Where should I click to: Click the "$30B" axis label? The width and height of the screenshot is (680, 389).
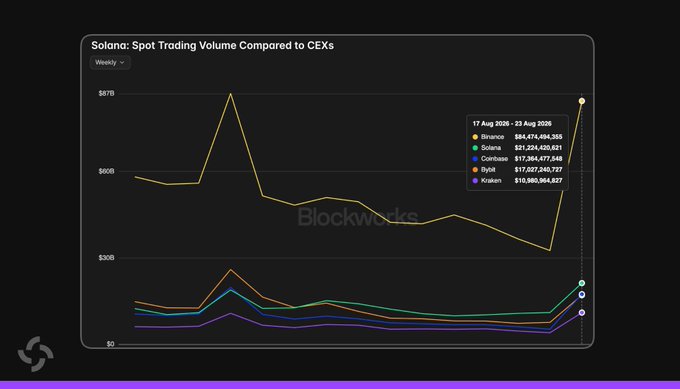tap(106, 258)
